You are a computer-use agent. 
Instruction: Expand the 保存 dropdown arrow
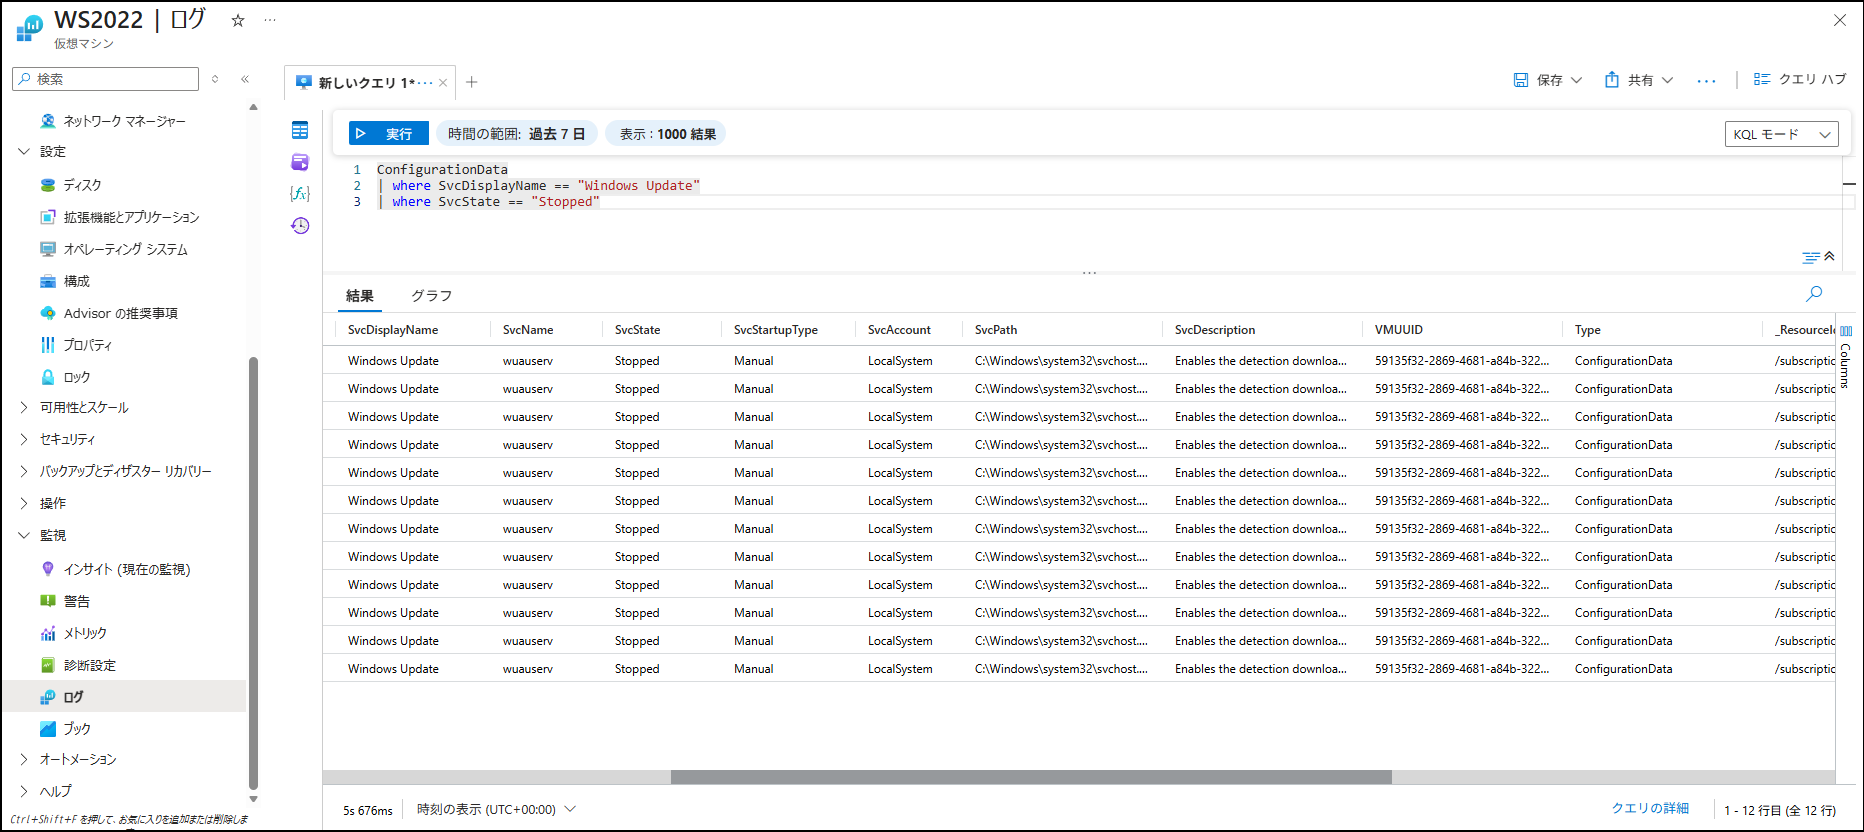(x=1577, y=80)
